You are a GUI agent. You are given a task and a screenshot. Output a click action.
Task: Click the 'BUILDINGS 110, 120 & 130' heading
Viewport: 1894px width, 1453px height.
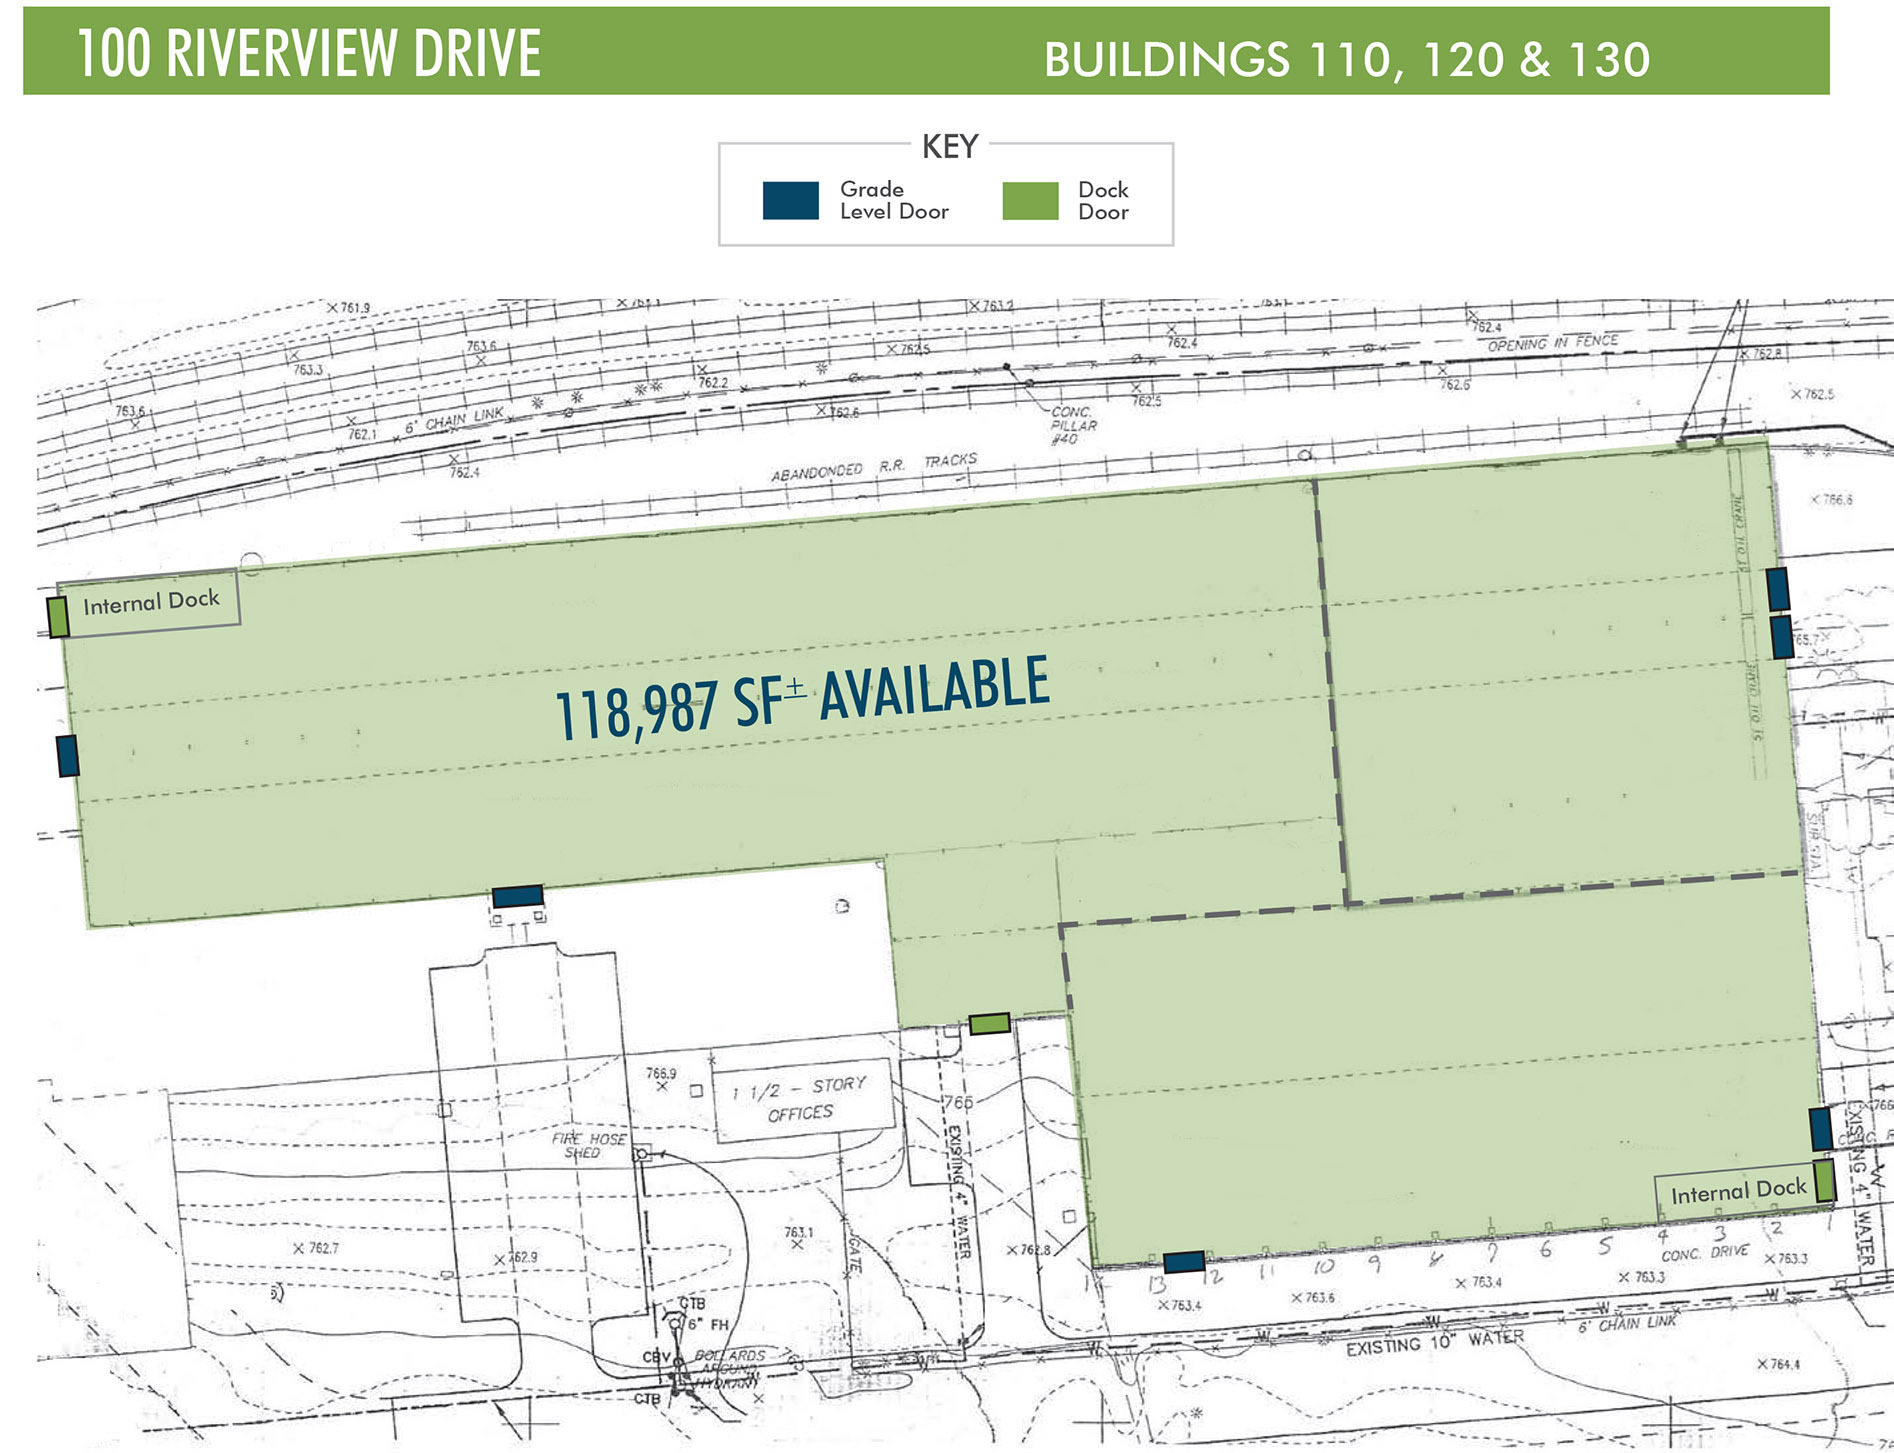pyautogui.click(x=1347, y=59)
